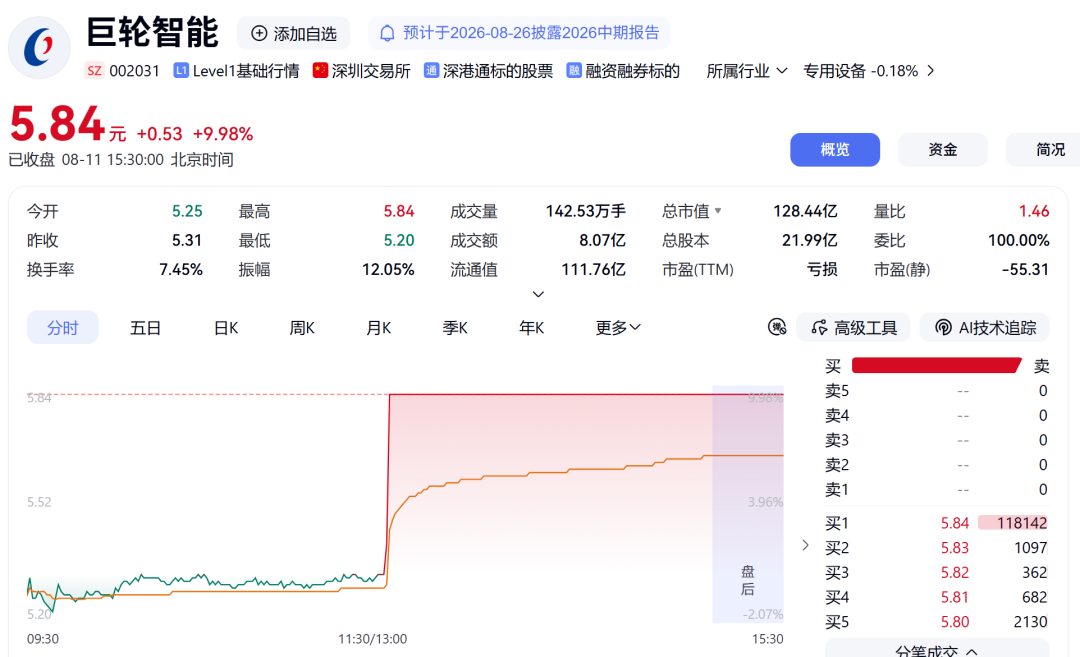Image resolution: width=1080 pixels, height=657 pixels.
Task: Click the China flag exchange icon
Action: [320, 70]
